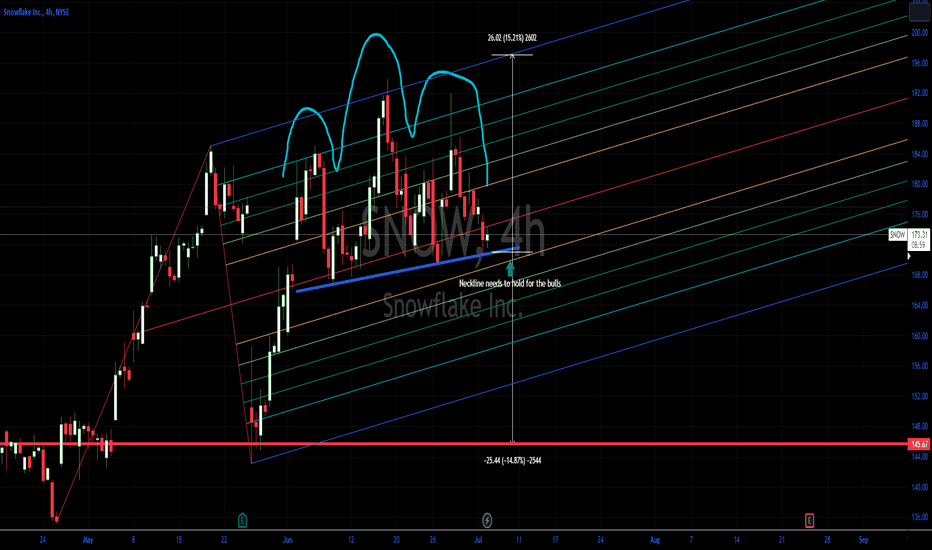Click the 152.00 price axis label
The height and width of the screenshot is (550, 932).
tap(919, 396)
